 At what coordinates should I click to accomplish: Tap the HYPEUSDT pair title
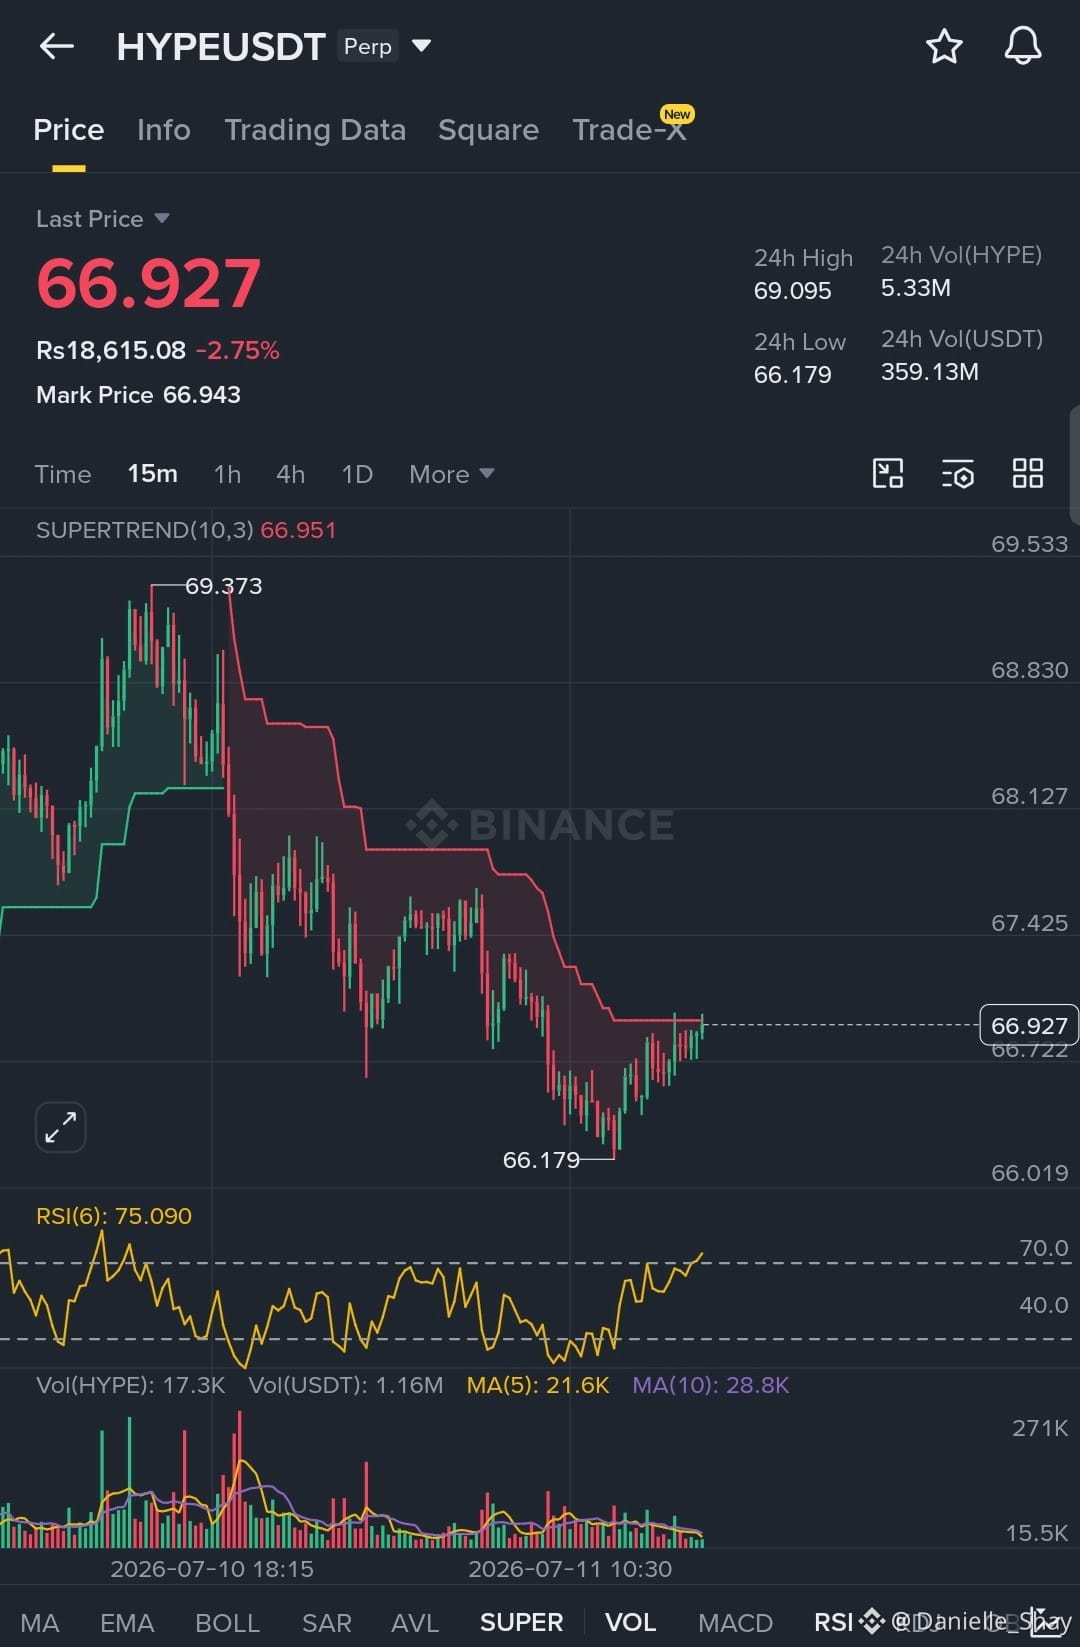coord(221,47)
